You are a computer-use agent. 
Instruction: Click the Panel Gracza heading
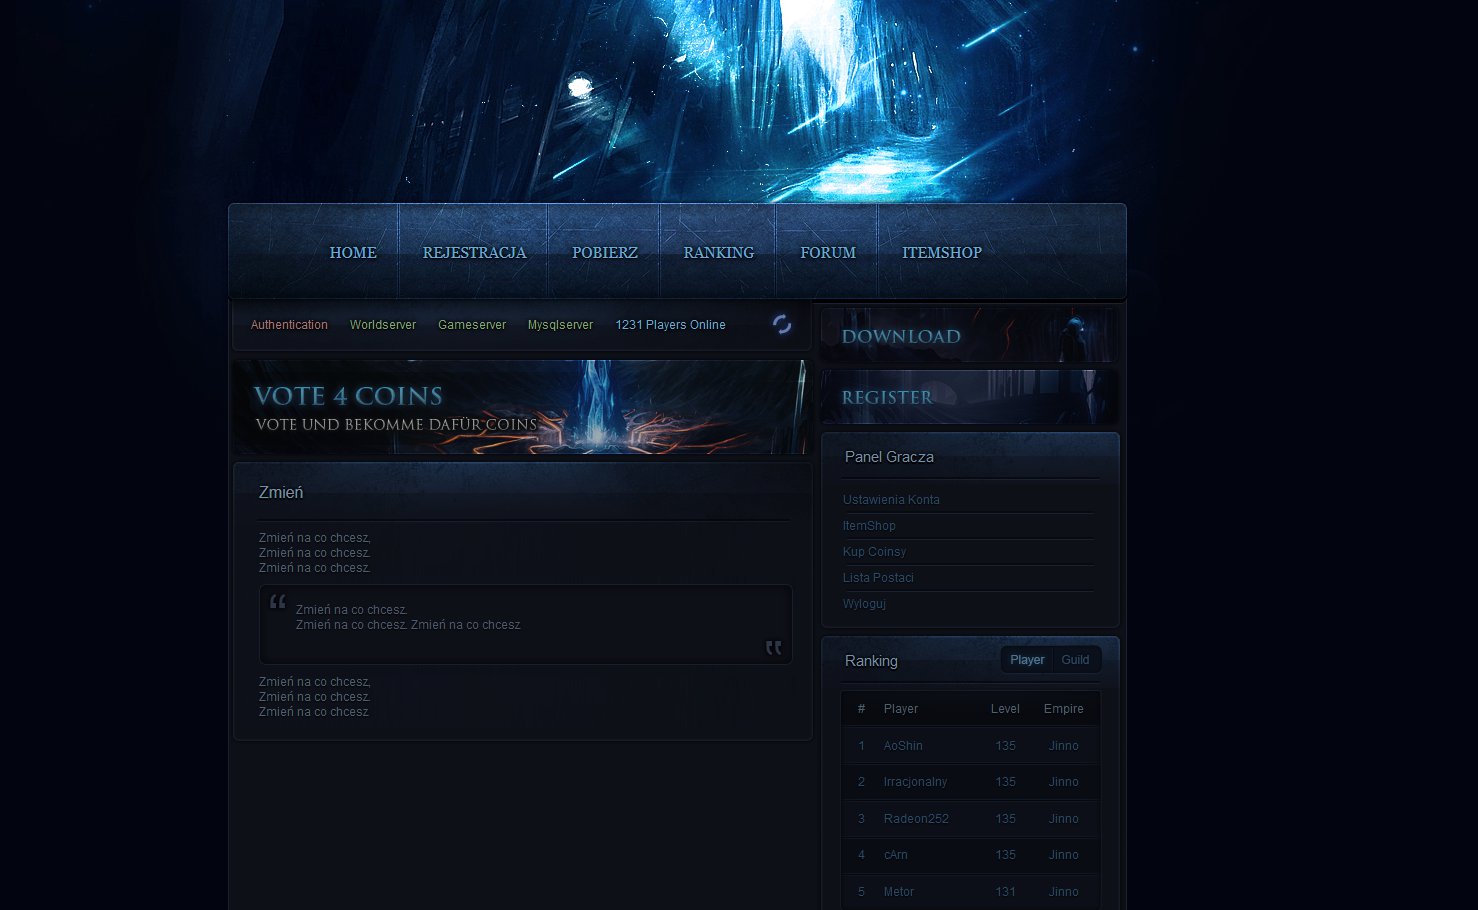889,457
